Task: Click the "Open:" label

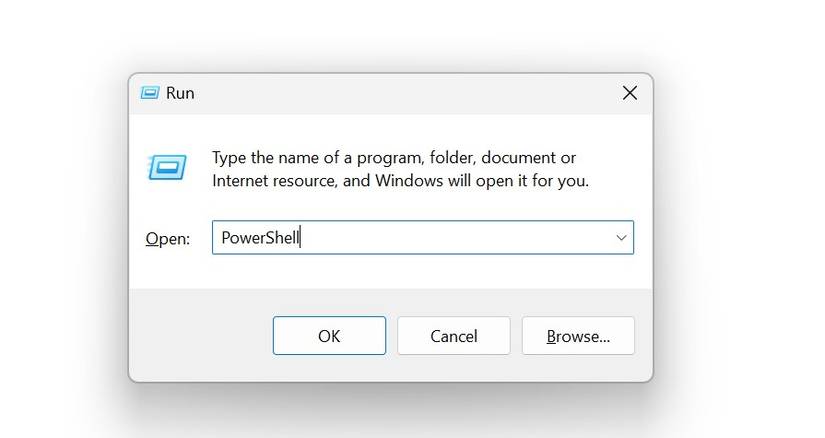Action: 167,239
